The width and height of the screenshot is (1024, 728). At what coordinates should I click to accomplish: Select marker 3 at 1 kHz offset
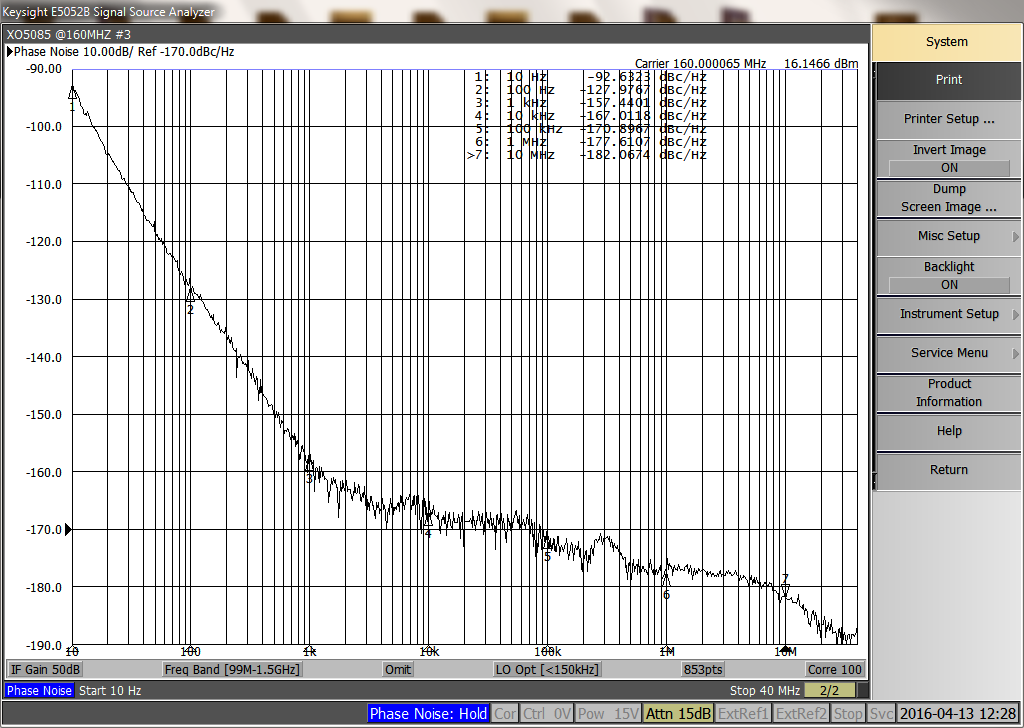pyautogui.click(x=309, y=465)
